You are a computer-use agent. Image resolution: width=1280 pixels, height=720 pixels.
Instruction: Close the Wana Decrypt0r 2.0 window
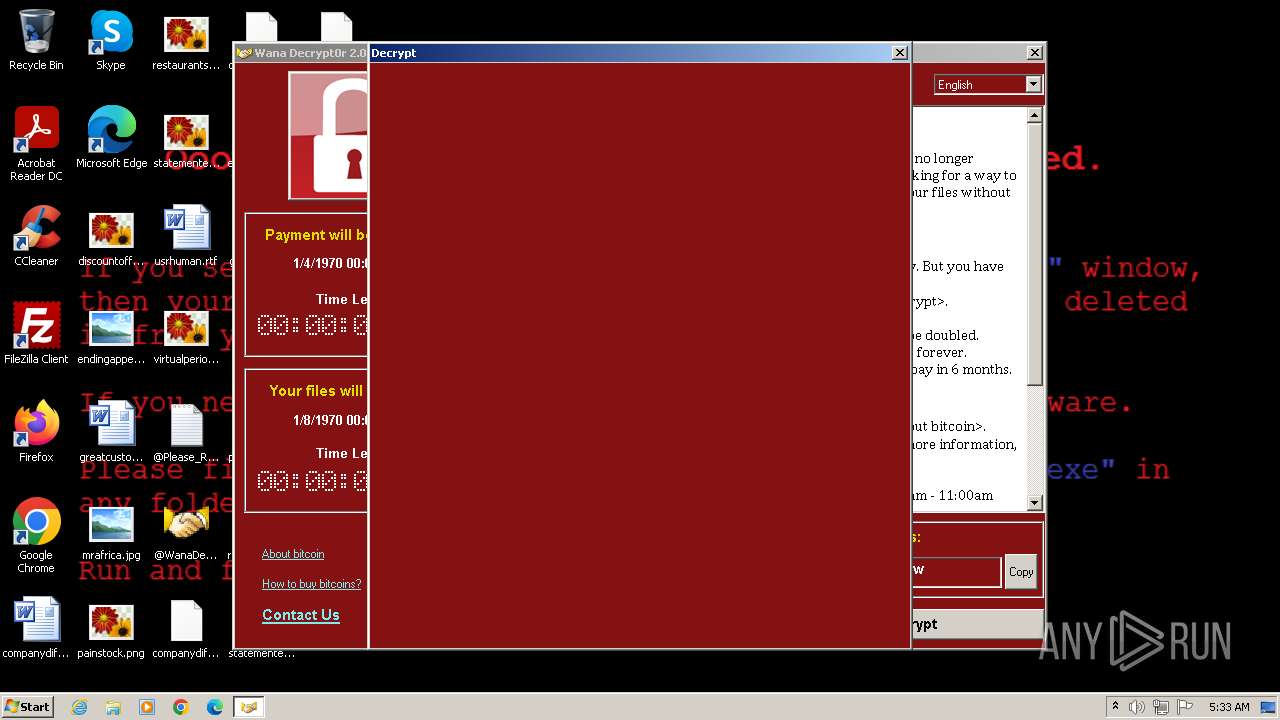(x=1035, y=53)
